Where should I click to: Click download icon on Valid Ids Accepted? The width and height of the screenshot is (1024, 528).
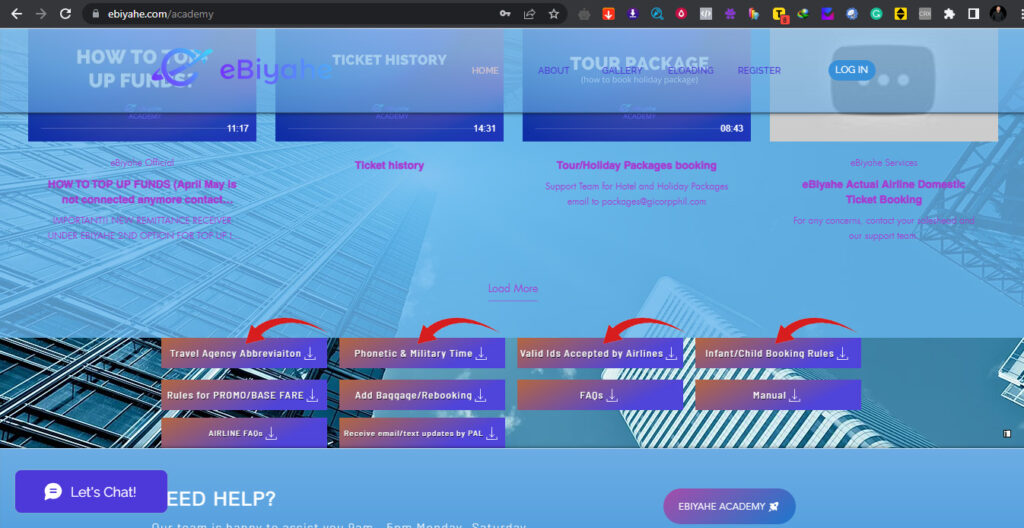tap(671, 354)
